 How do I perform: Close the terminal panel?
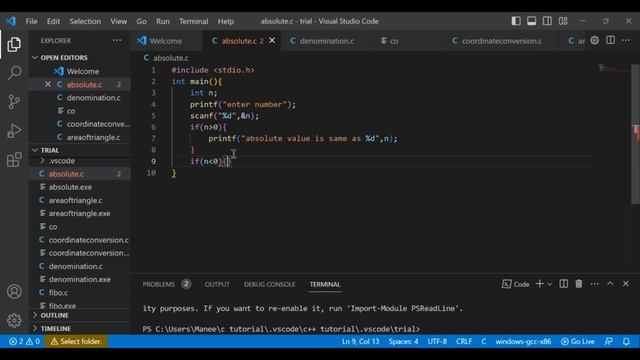click(x=626, y=284)
